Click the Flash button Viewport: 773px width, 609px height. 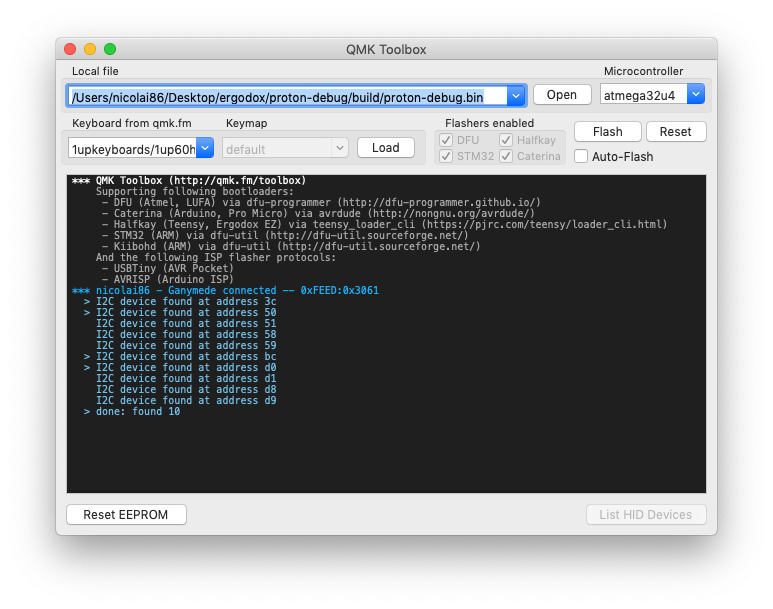(607, 132)
